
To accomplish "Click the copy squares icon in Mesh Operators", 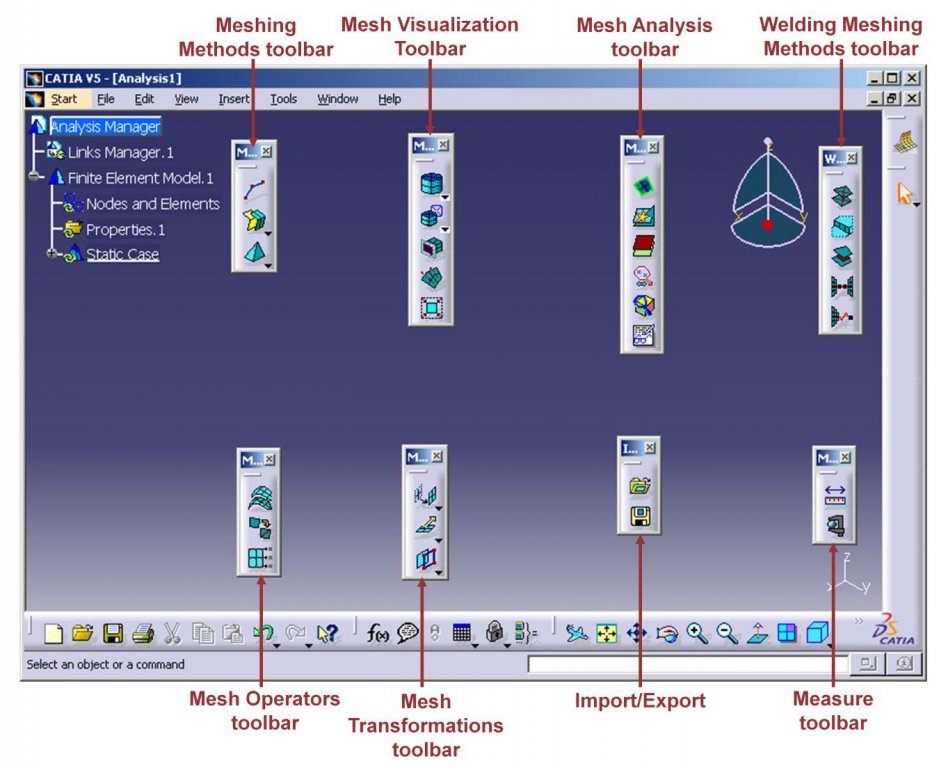I will (x=260, y=528).
